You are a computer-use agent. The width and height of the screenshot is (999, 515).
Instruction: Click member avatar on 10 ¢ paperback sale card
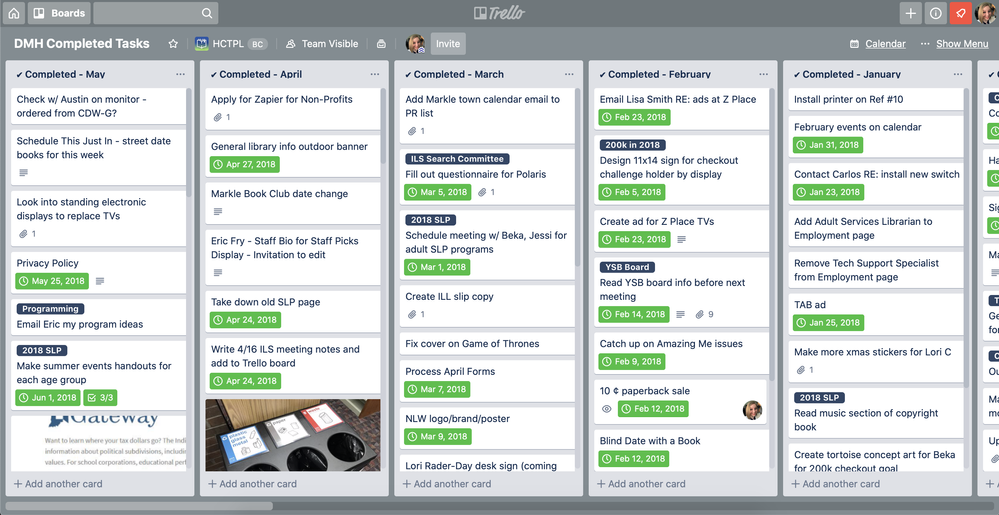tap(752, 410)
